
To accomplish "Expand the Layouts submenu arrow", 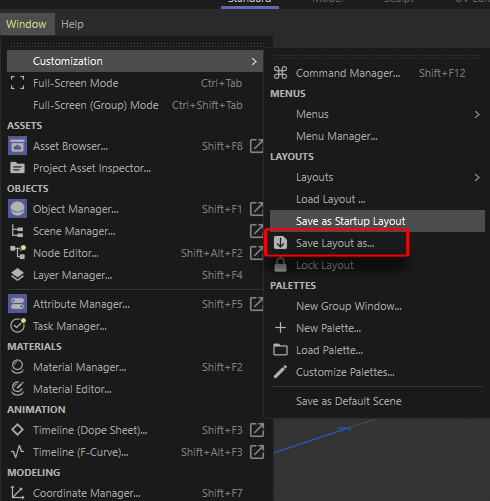I will pyautogui.click(x=477, y=177).
